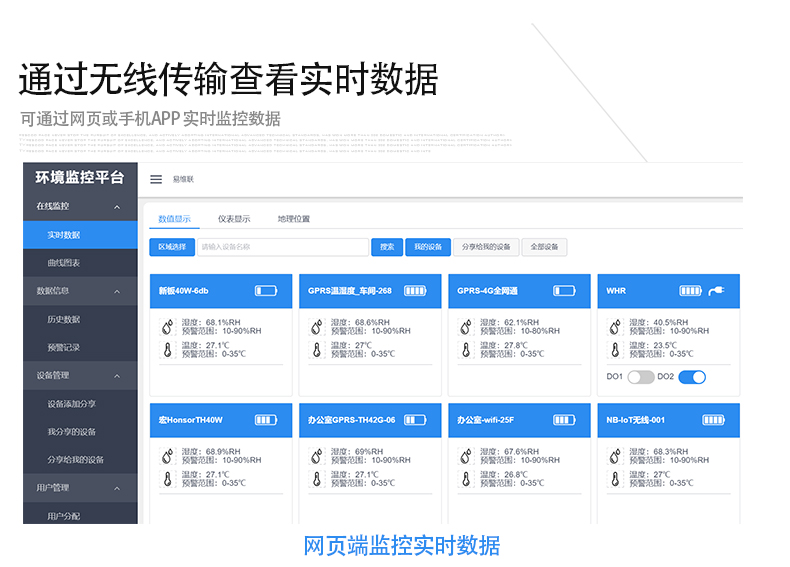790x567 pixels.
Task: Click the thermometer icon in the WHR card
Action: tap(615, 349)
